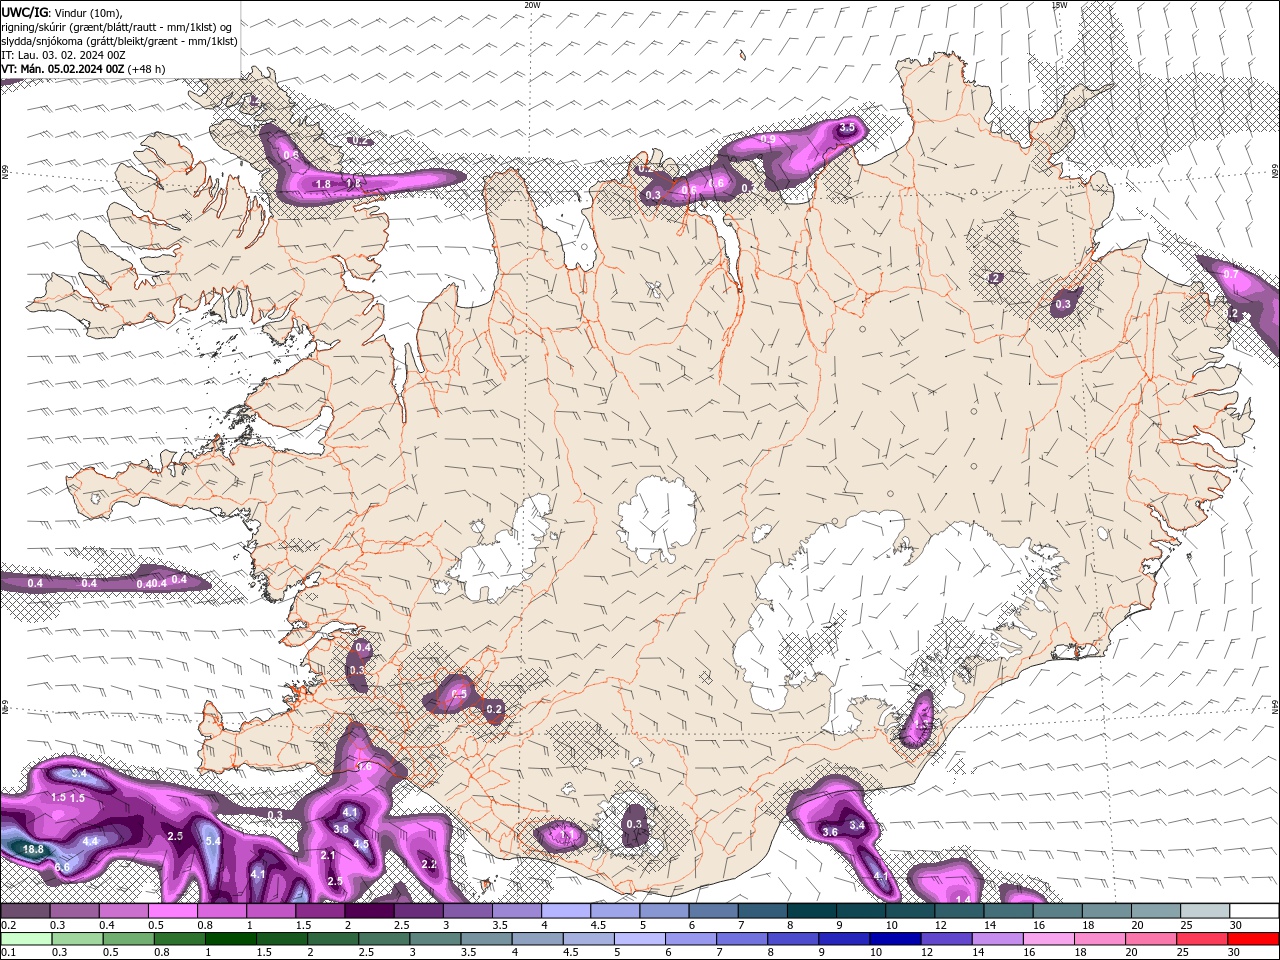Screen dimensions: 1280x960
Task: Click the "4.4" precipitation value on map
Action: [90, 842]
